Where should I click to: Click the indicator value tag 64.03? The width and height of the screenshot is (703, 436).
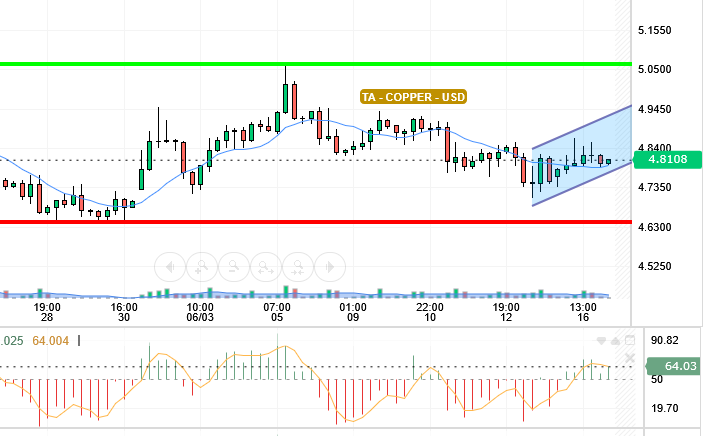pyautogui.click(x=675, y=366)
